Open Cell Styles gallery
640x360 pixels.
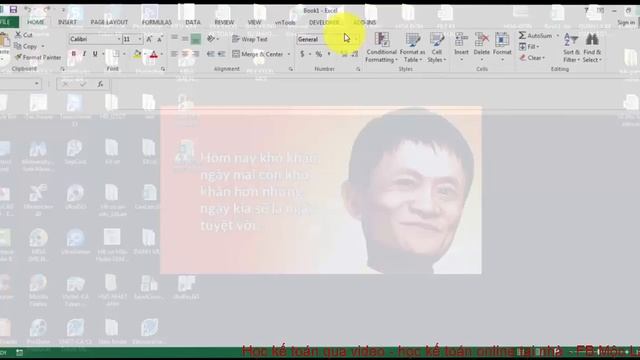pyautogui.click(x=437, y=47)
